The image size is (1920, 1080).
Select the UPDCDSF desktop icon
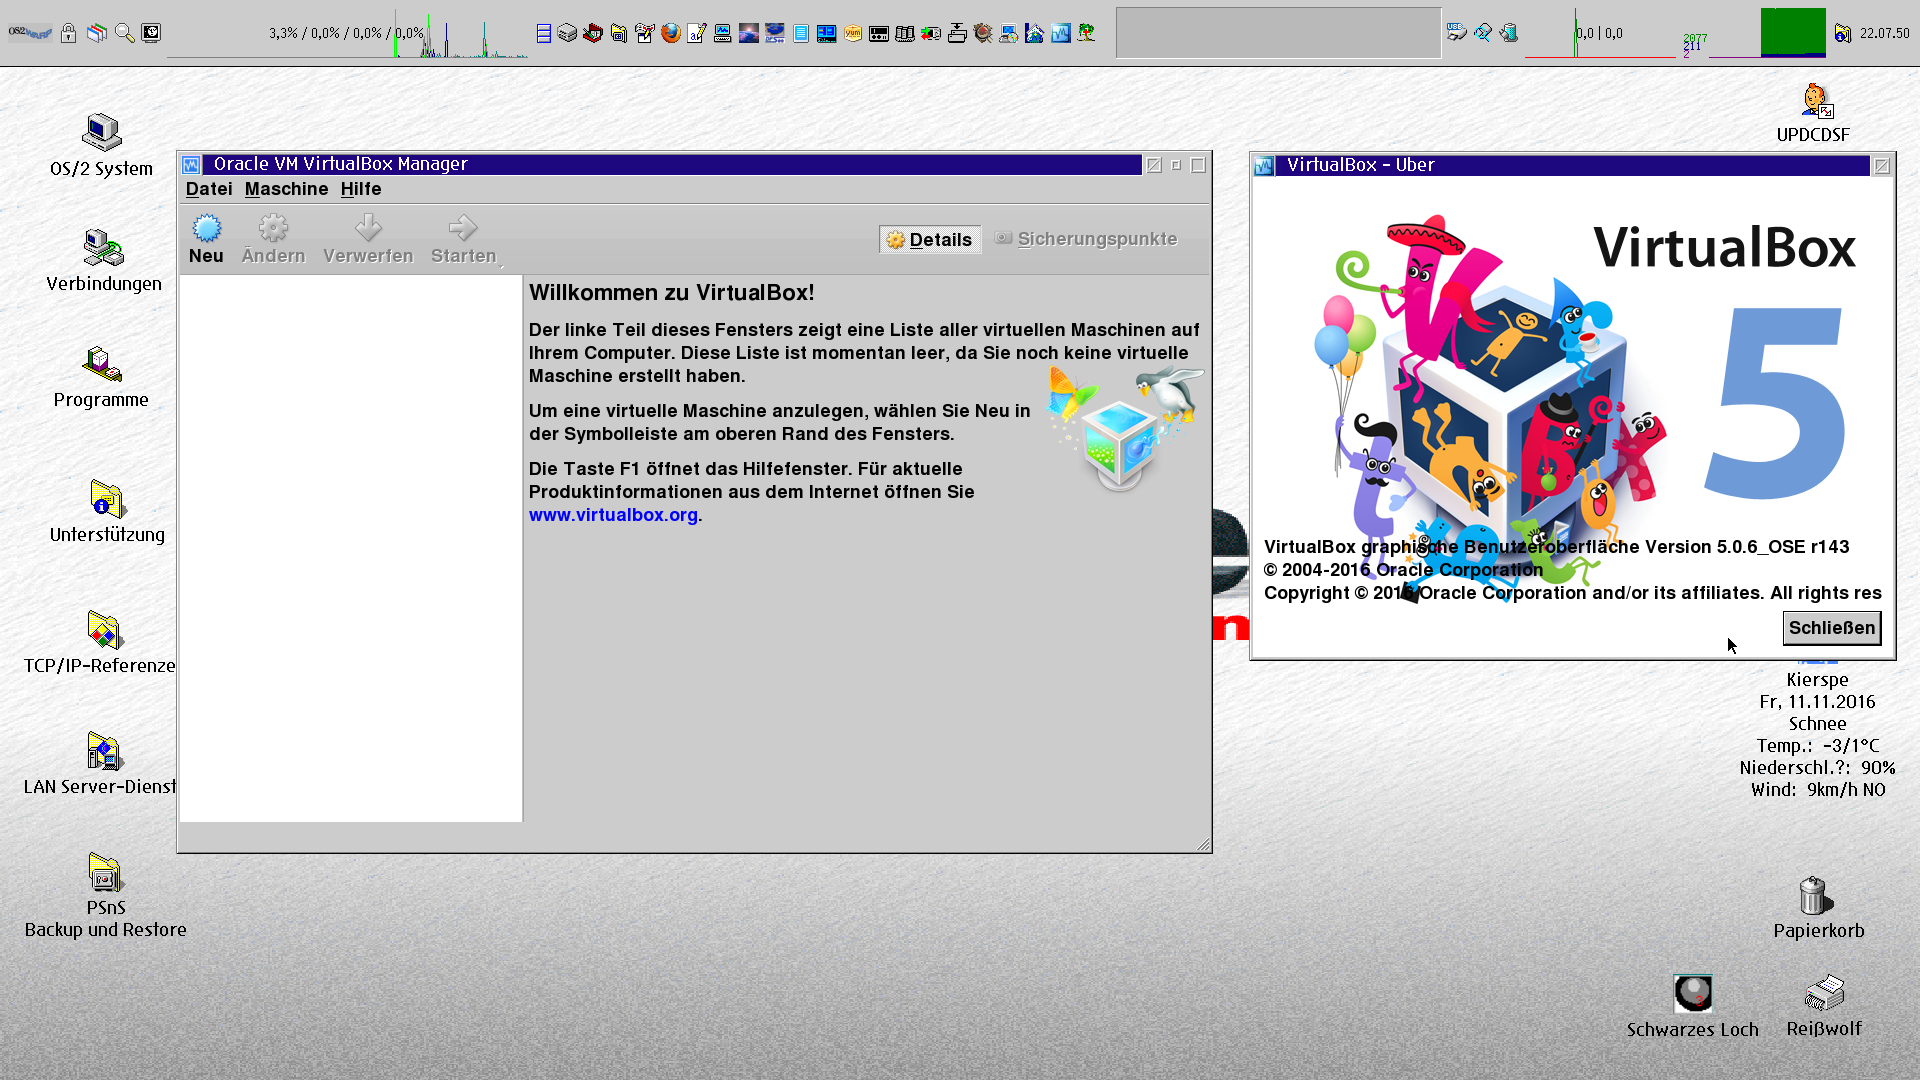[1813, 114]
